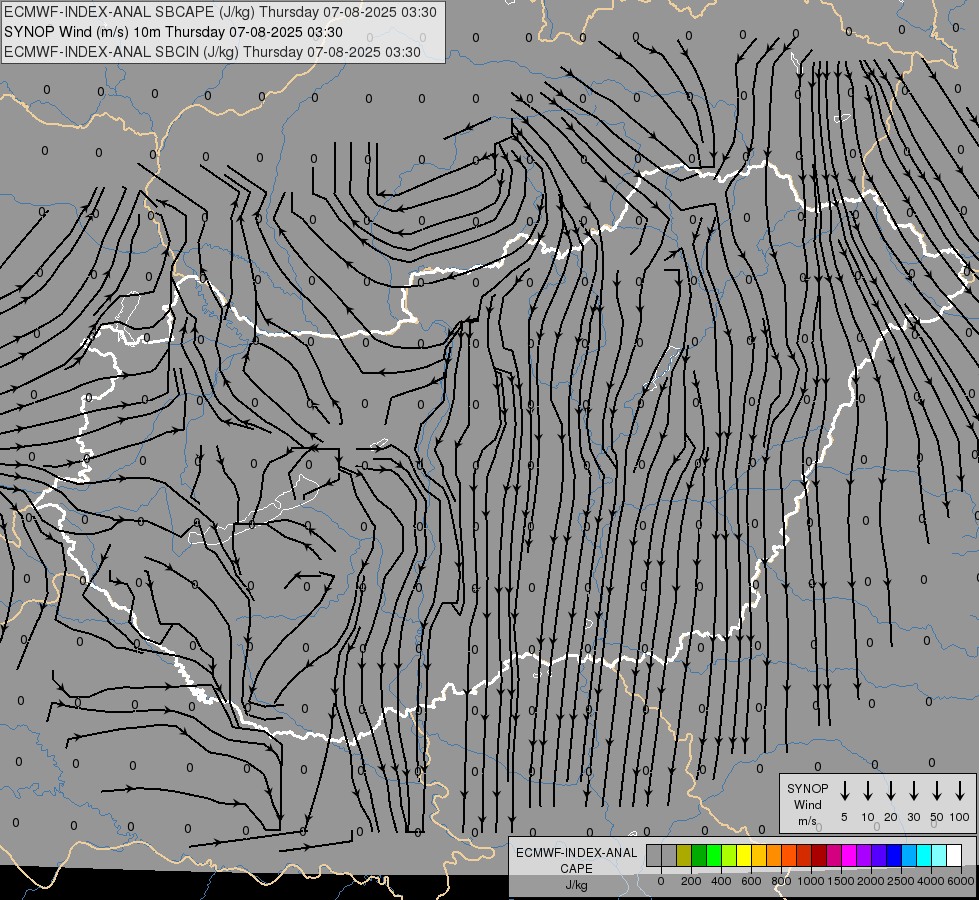Pick the pinkish-magenta swatch left of 1500 tick

tap(834, 855)
